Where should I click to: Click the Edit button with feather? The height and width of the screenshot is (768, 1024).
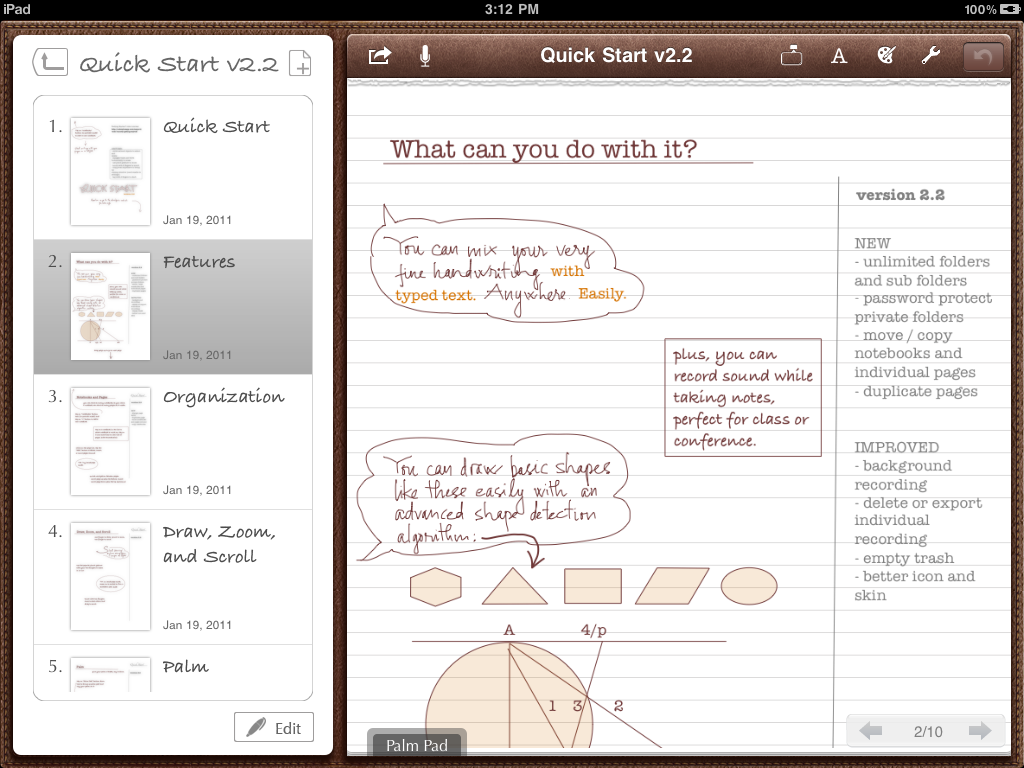coord(274,728)
